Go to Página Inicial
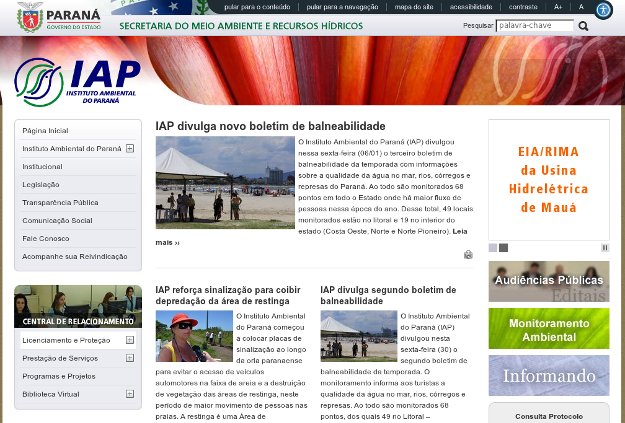625x423 pixels. coord(45,130)
